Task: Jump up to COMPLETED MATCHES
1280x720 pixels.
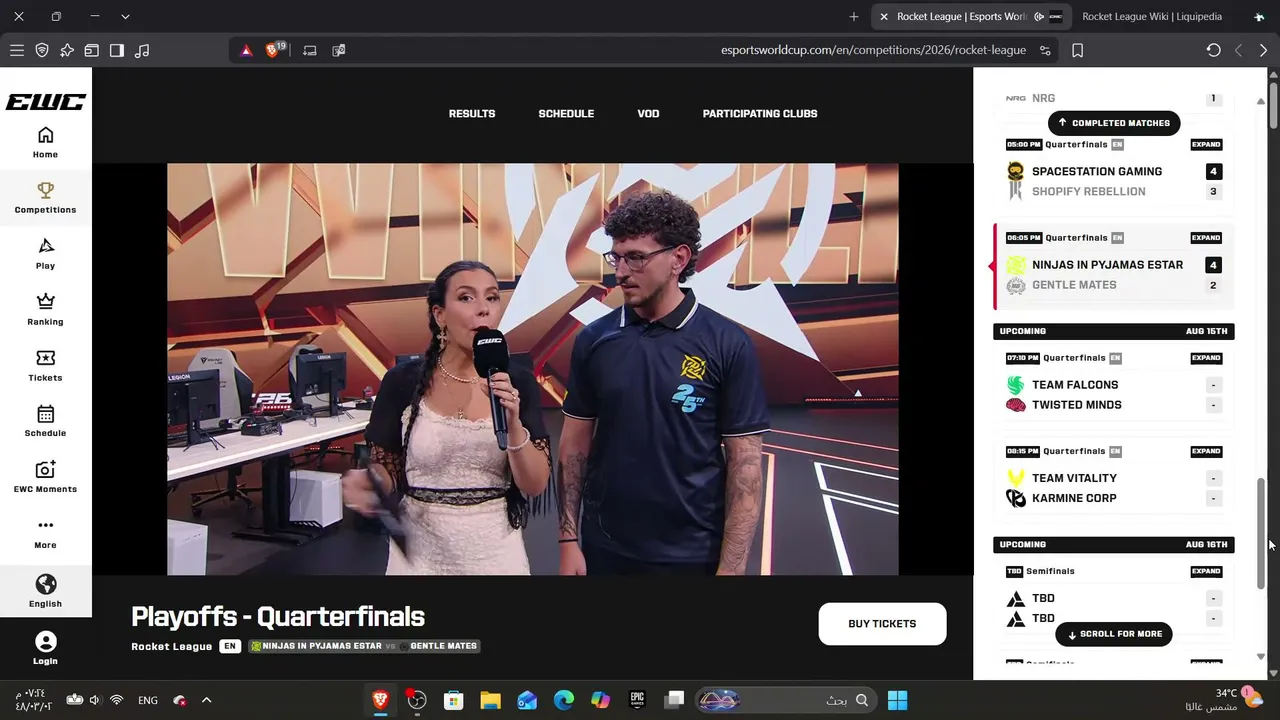Action: click(1114, 123)
